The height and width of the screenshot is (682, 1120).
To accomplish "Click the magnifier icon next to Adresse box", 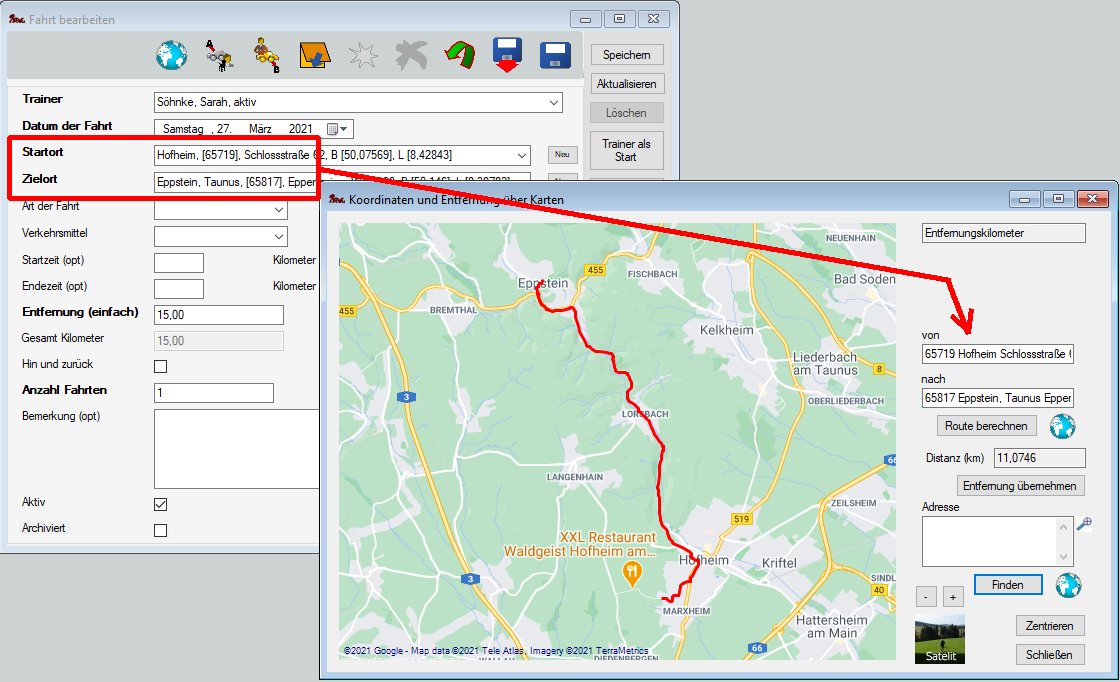I will point(1084,523).
